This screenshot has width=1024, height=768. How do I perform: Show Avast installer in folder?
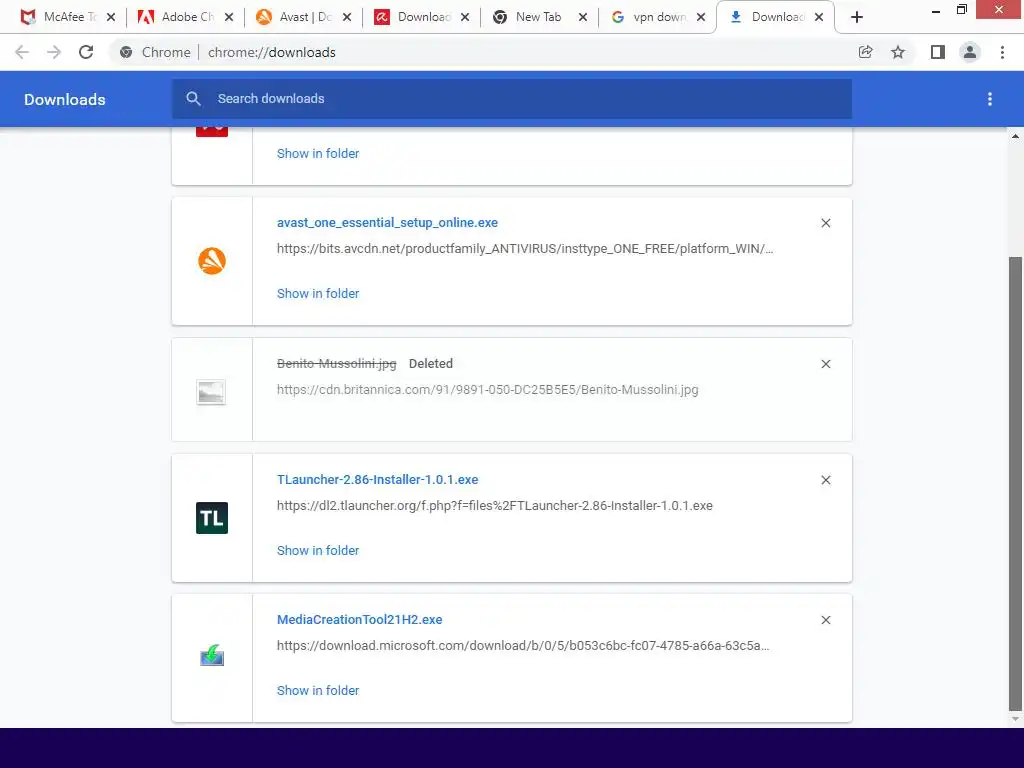318,294
